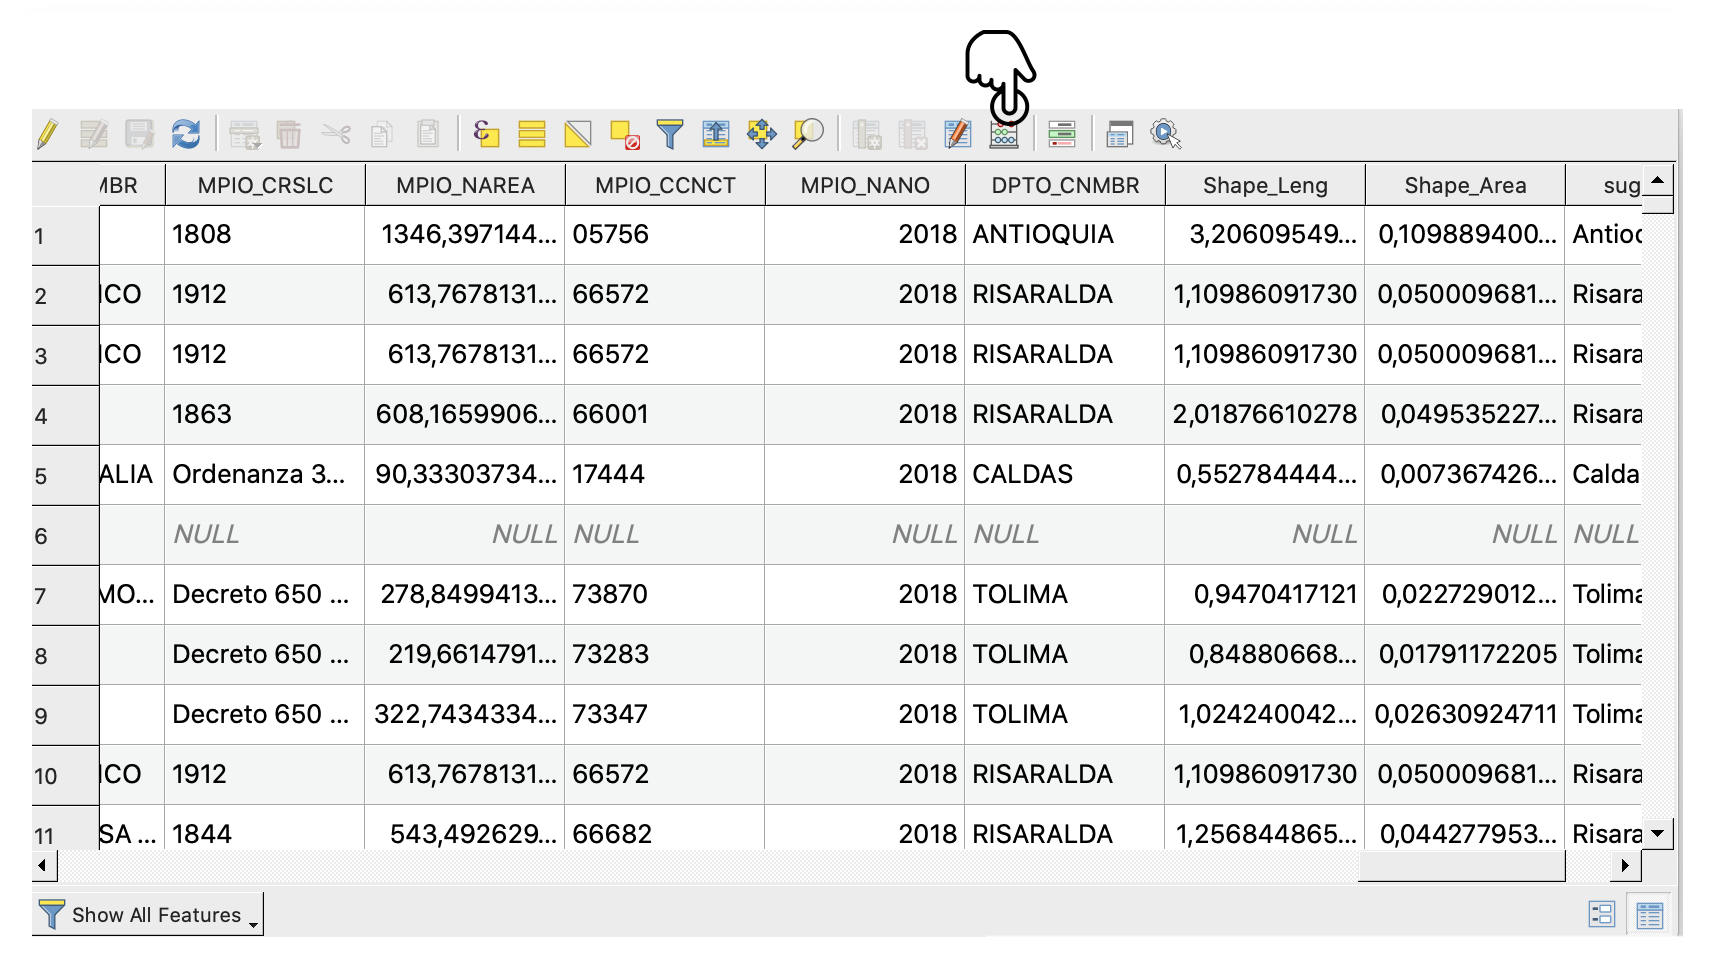
Task: Toggle multi edit mode
Action: coord(94,133)
